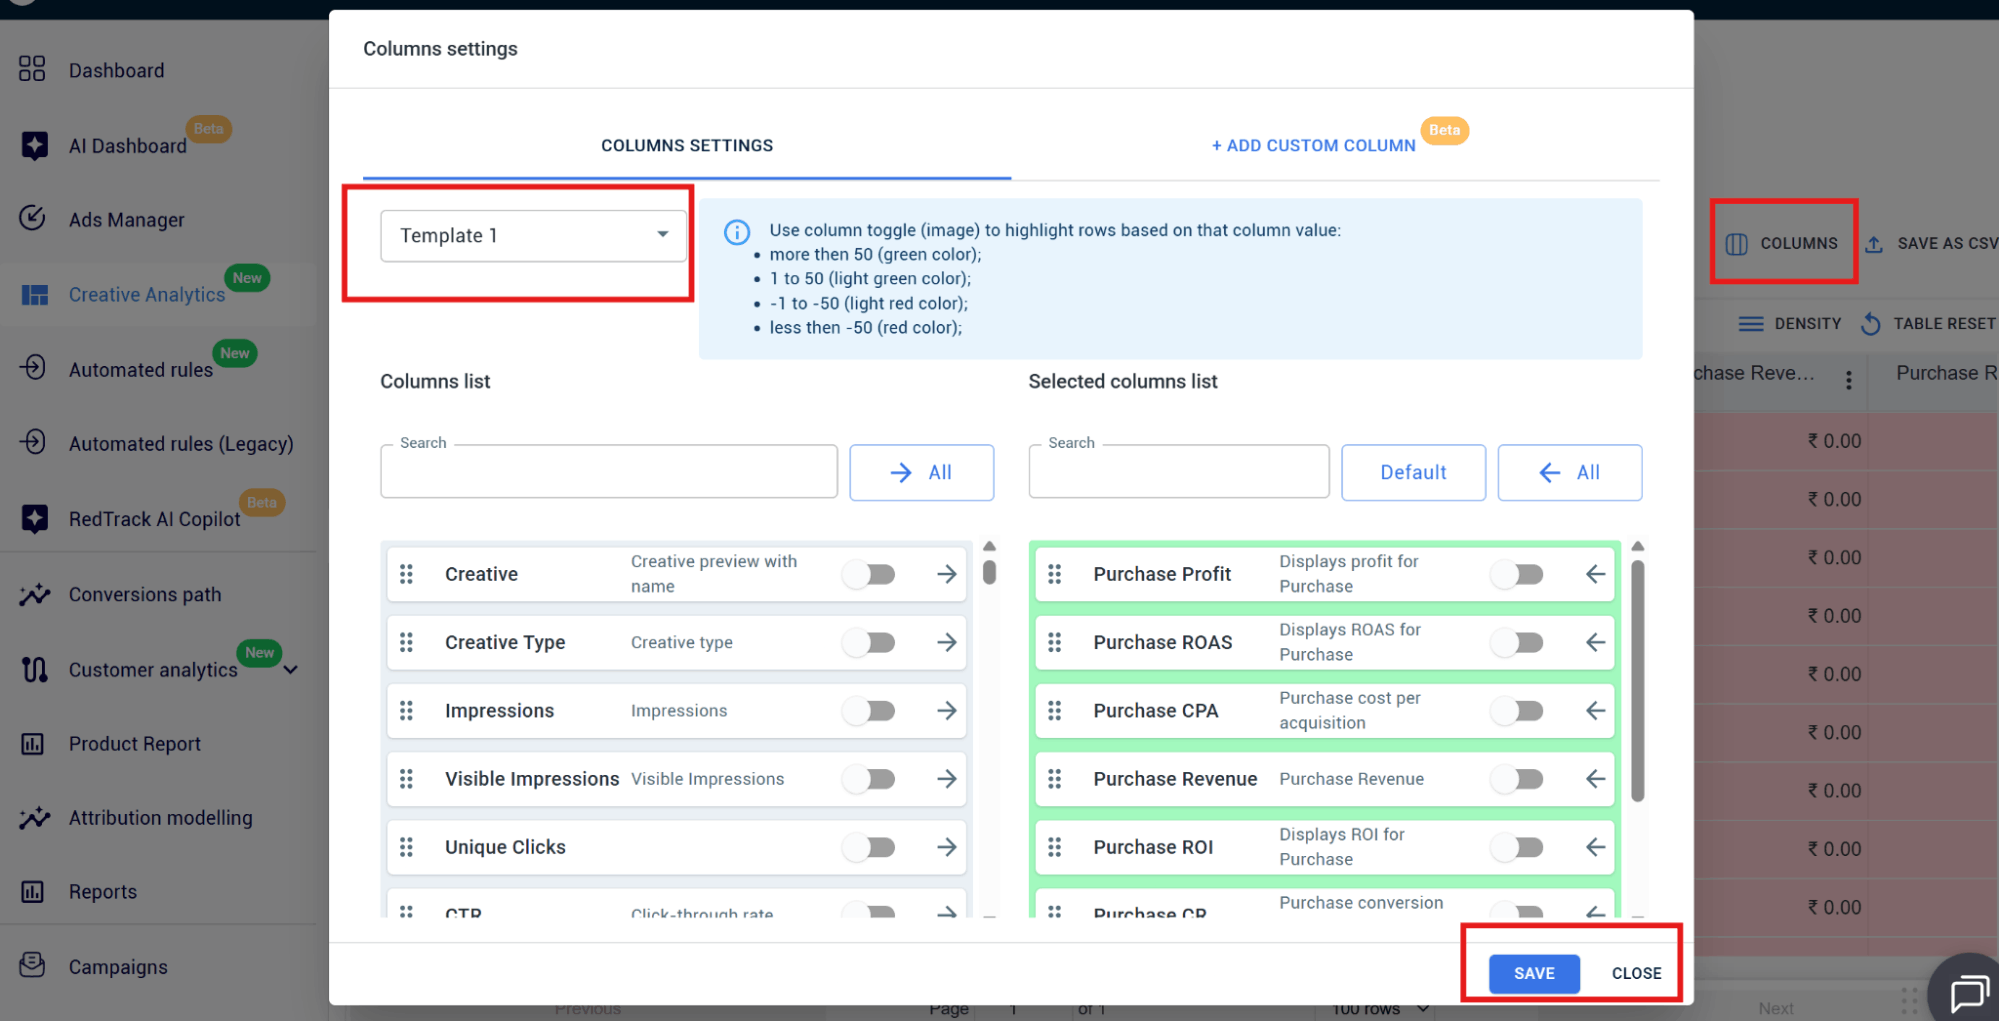Click Columns button in toolbar
The width and height of the screenshot is (1999, 1021).
click(1783, 243)
